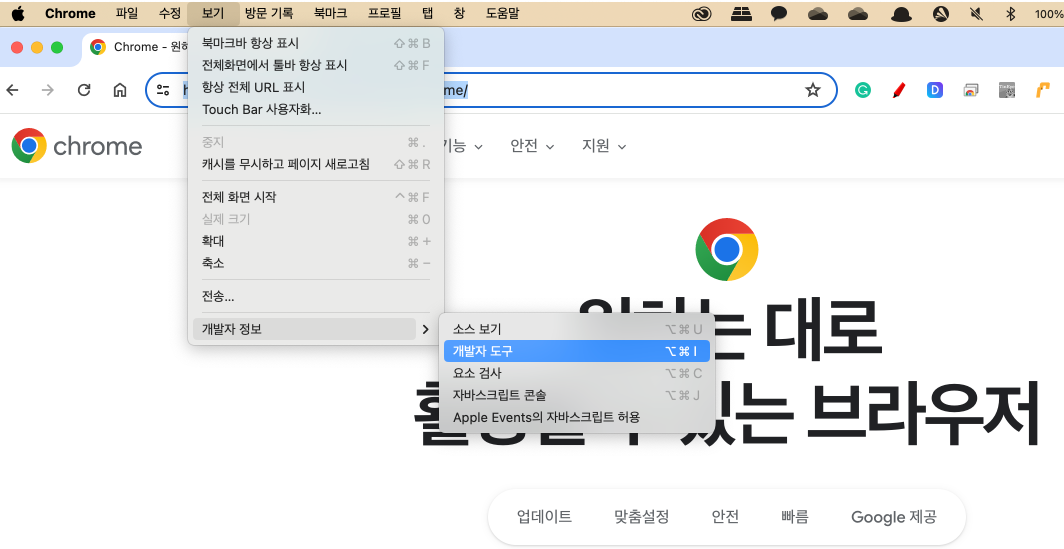
Task: Open the 방문 기록 menu
Action: pos(269,13)
